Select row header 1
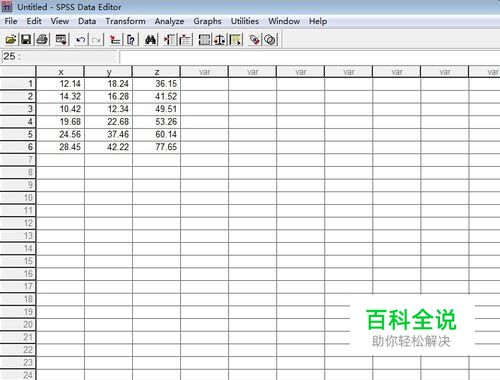 pos(18,84)
